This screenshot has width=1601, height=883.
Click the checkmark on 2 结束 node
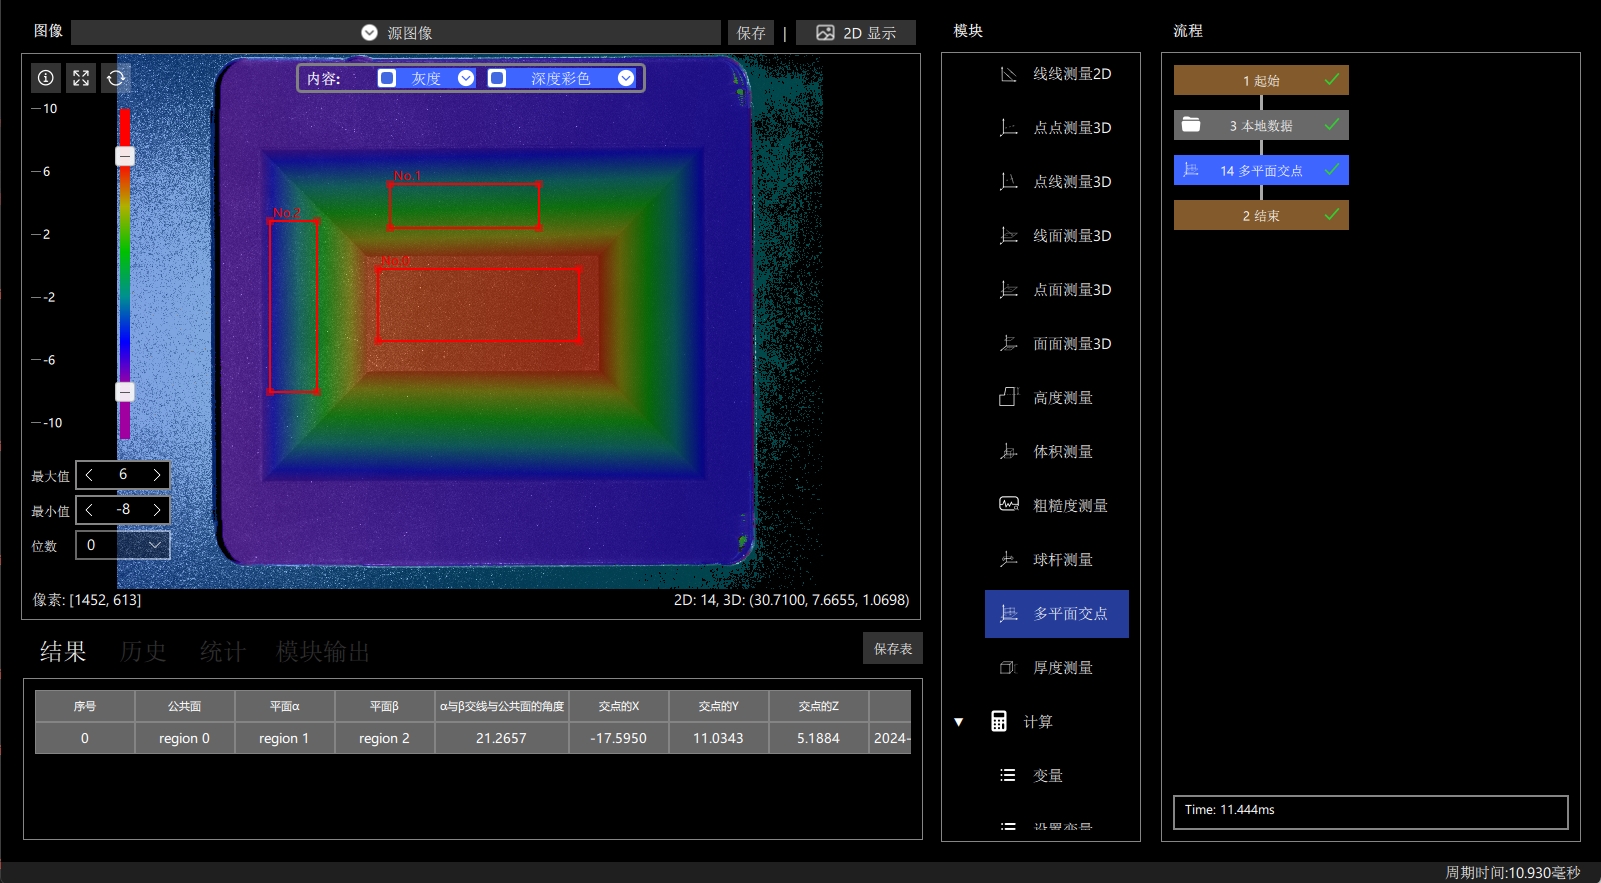[1332, 214]
